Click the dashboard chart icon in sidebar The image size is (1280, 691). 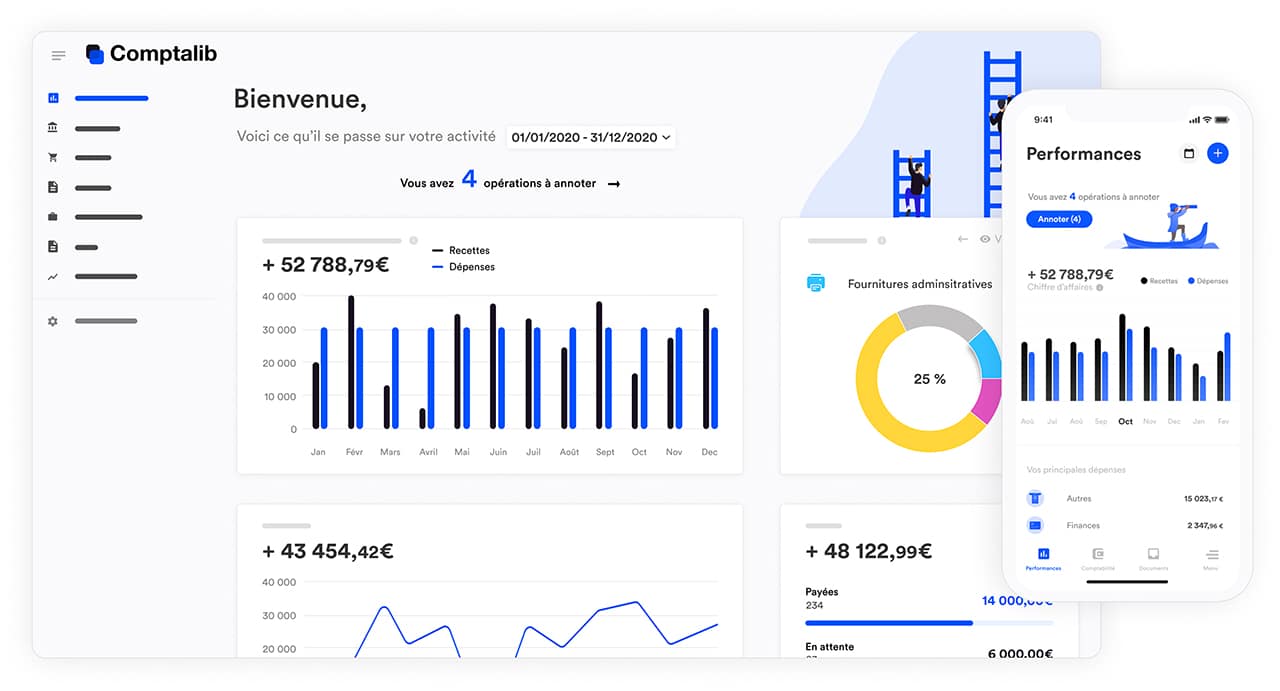tap(53, 98)
